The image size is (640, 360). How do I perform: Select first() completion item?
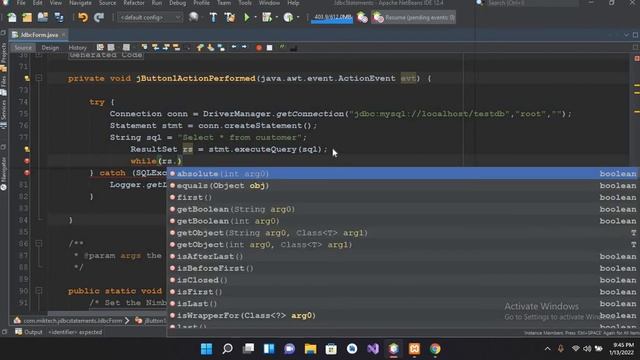coord(402,197)
